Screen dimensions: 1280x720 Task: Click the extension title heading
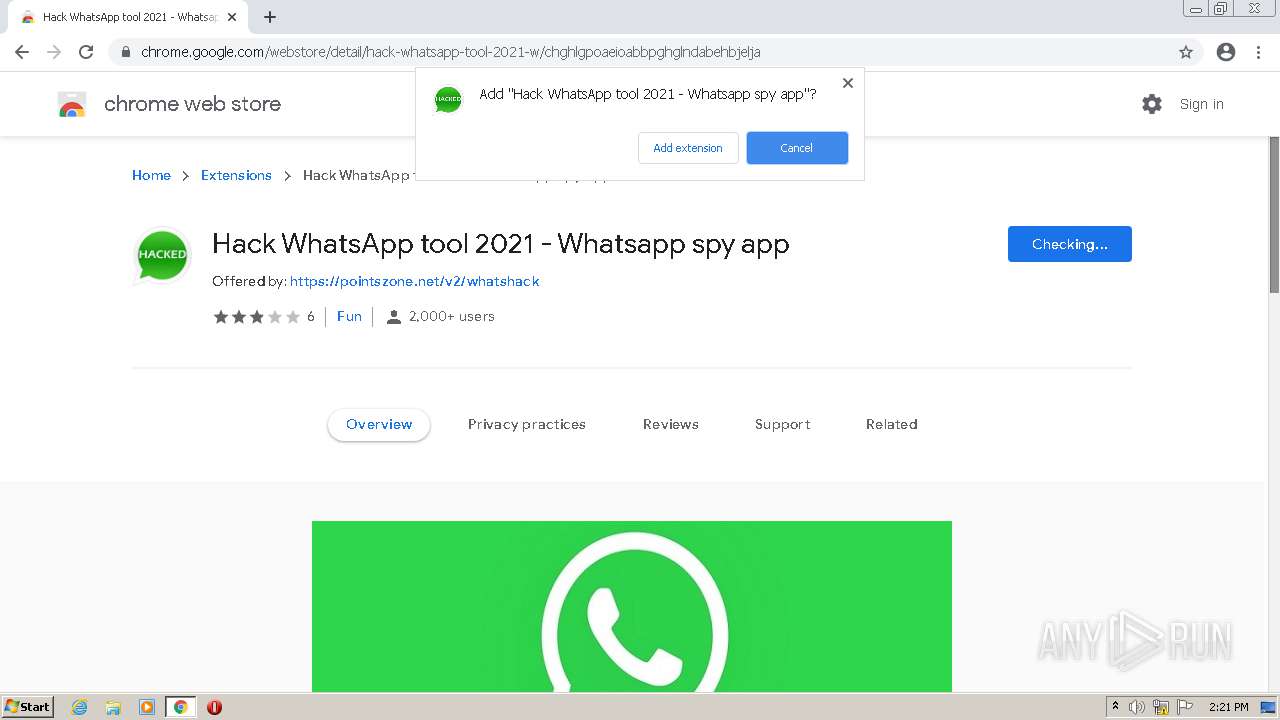(501, 243)
